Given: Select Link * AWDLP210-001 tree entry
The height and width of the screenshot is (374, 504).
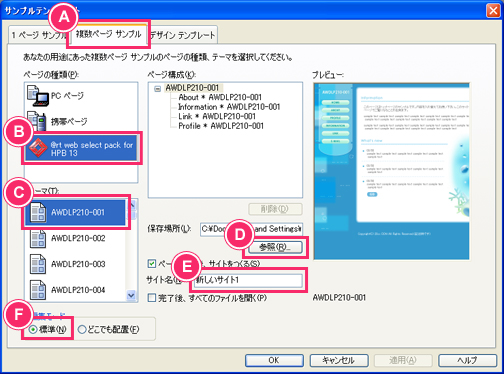Looking at the screenshot, I should tap(217, 116).
